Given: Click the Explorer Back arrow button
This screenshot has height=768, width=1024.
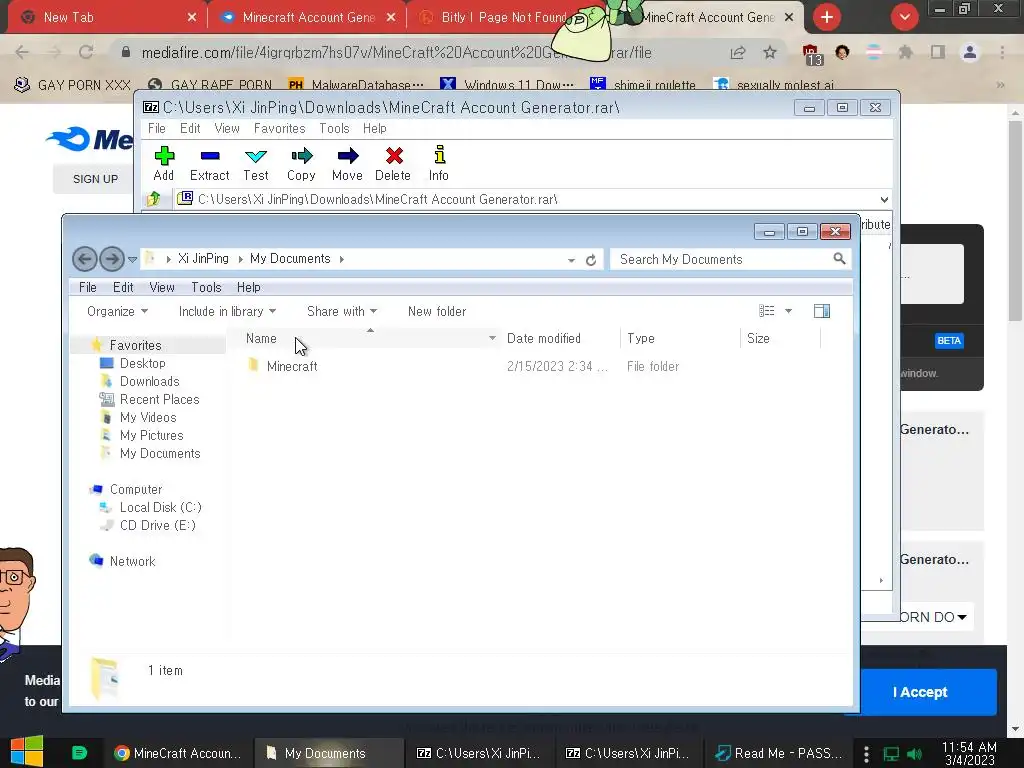Looking at the screenshot, I should [x=85, y=259].
